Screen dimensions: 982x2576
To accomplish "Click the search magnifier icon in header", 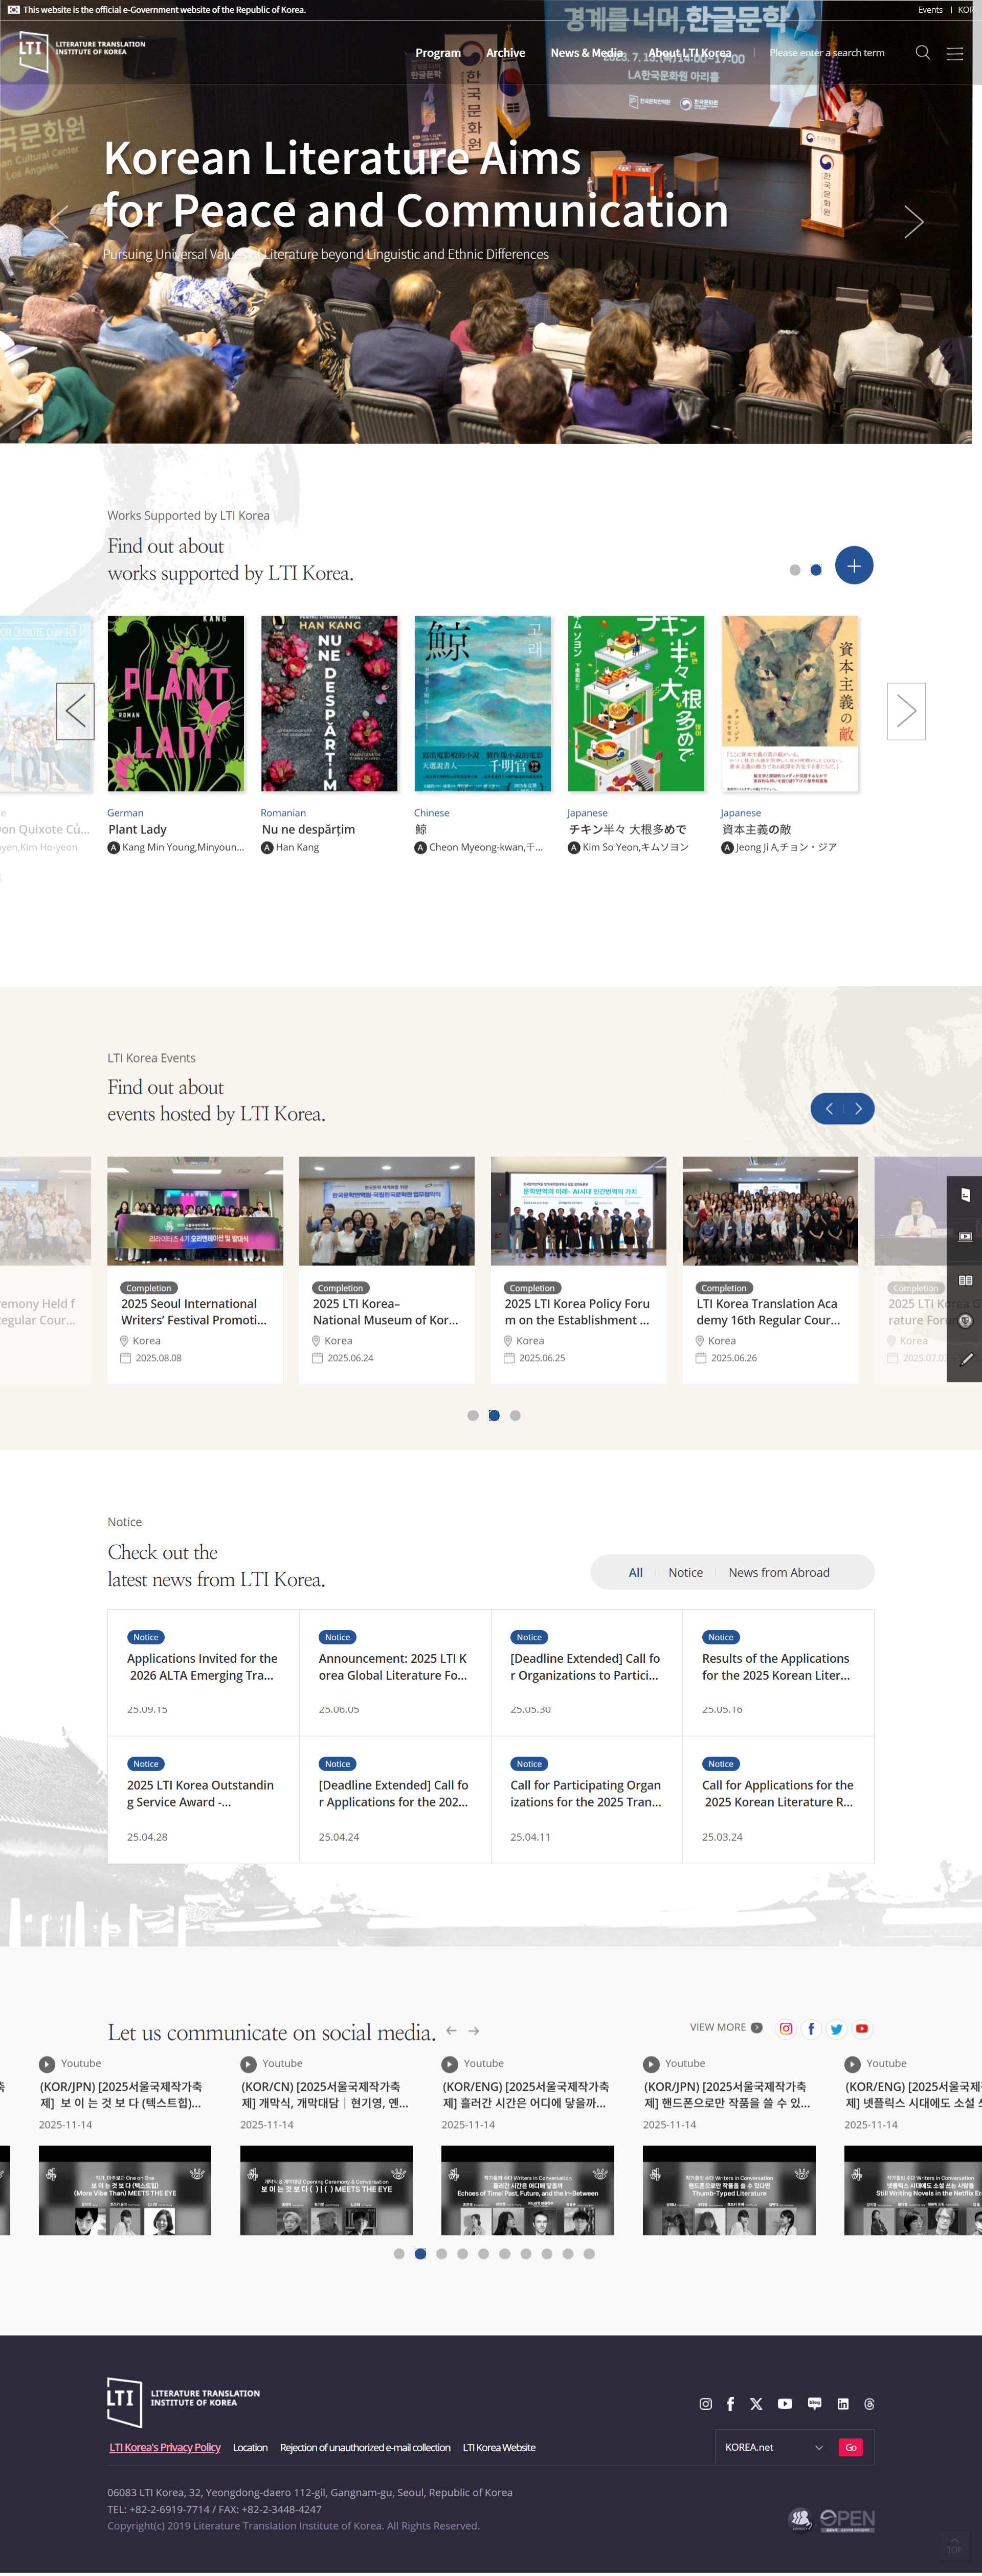I will pos(922,53).
